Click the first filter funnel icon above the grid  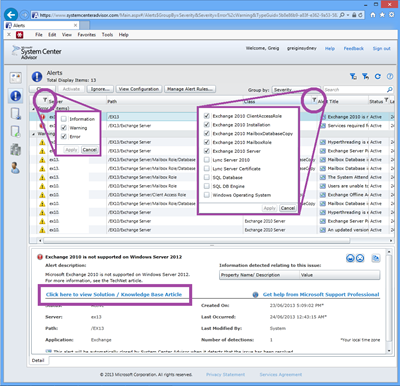[353, 76]
